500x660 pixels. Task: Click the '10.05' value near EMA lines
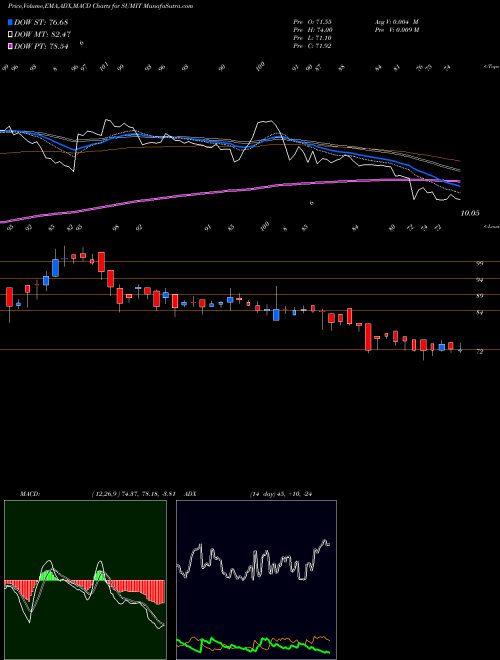pyautogui.click(x=470, y=213)
